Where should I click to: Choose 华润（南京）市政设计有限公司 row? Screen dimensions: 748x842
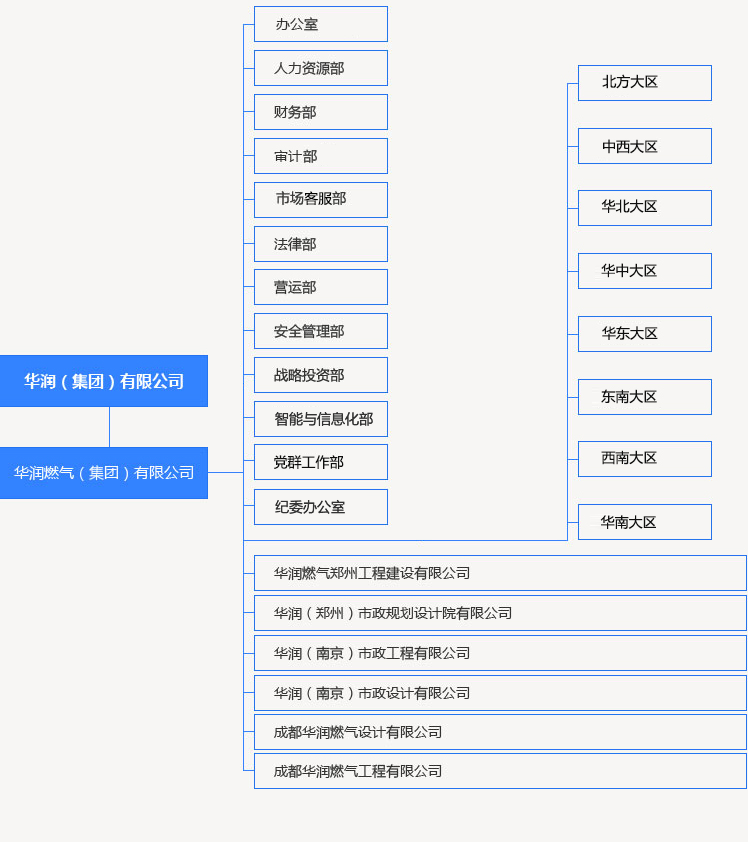coord(500,693)
